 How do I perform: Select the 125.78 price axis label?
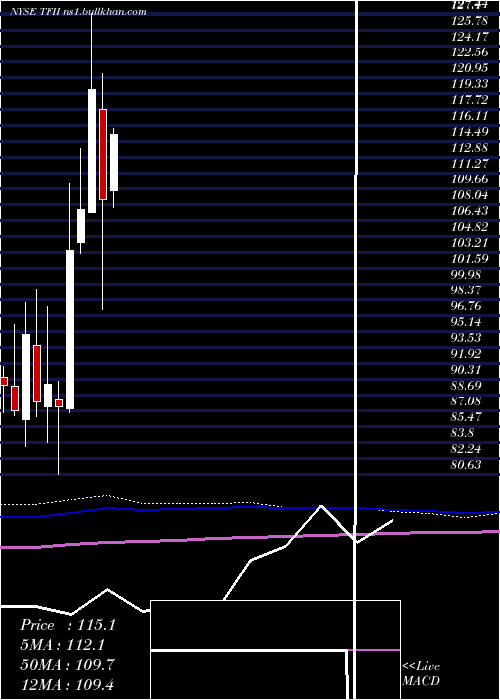point(470,21)
